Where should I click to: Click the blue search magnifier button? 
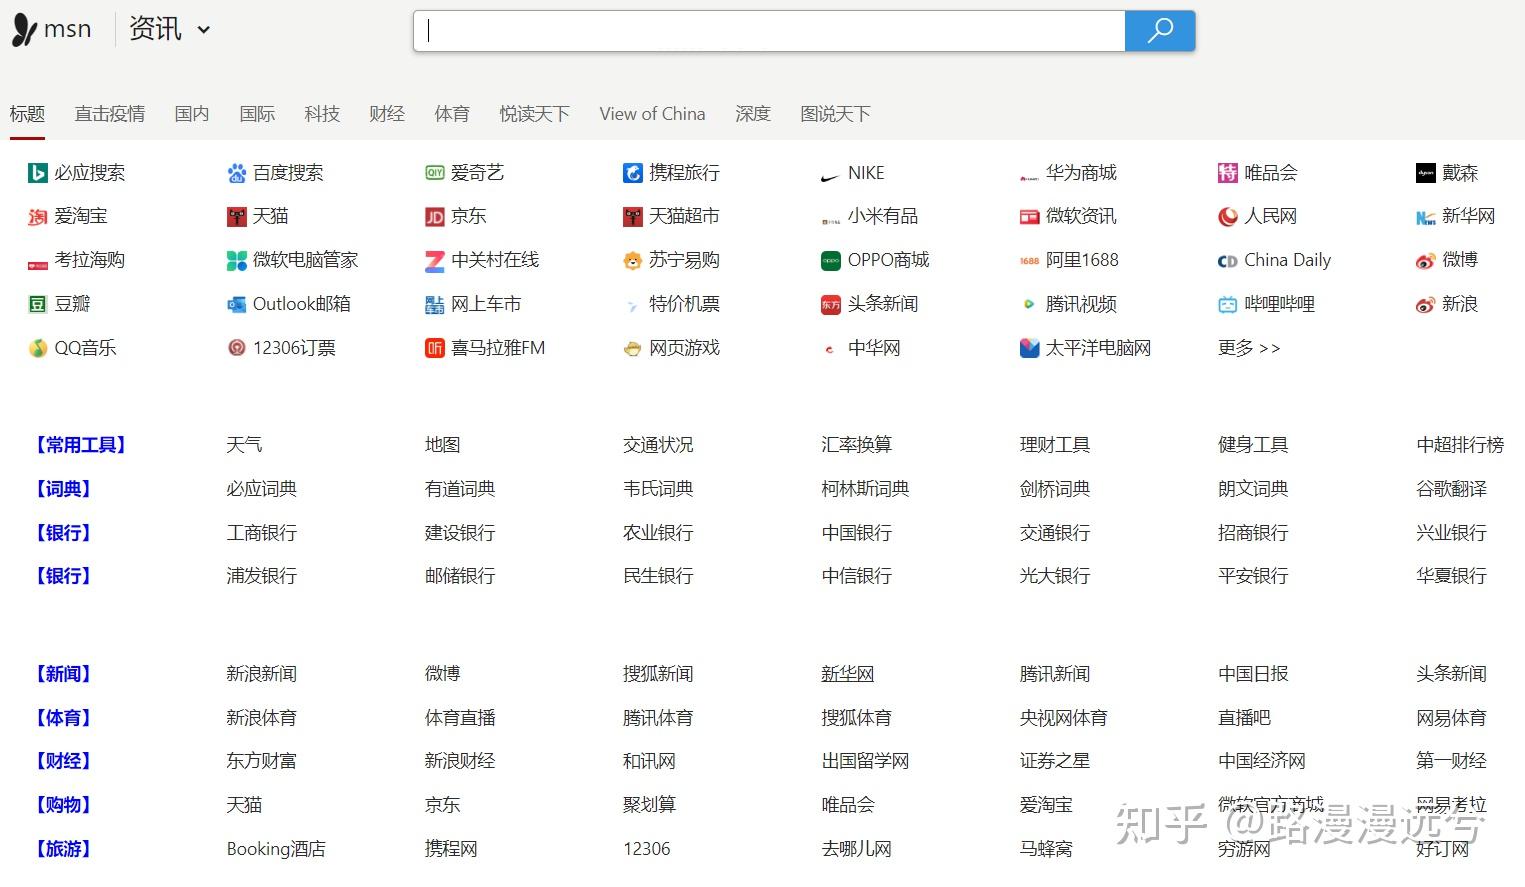pos(1159,31)
